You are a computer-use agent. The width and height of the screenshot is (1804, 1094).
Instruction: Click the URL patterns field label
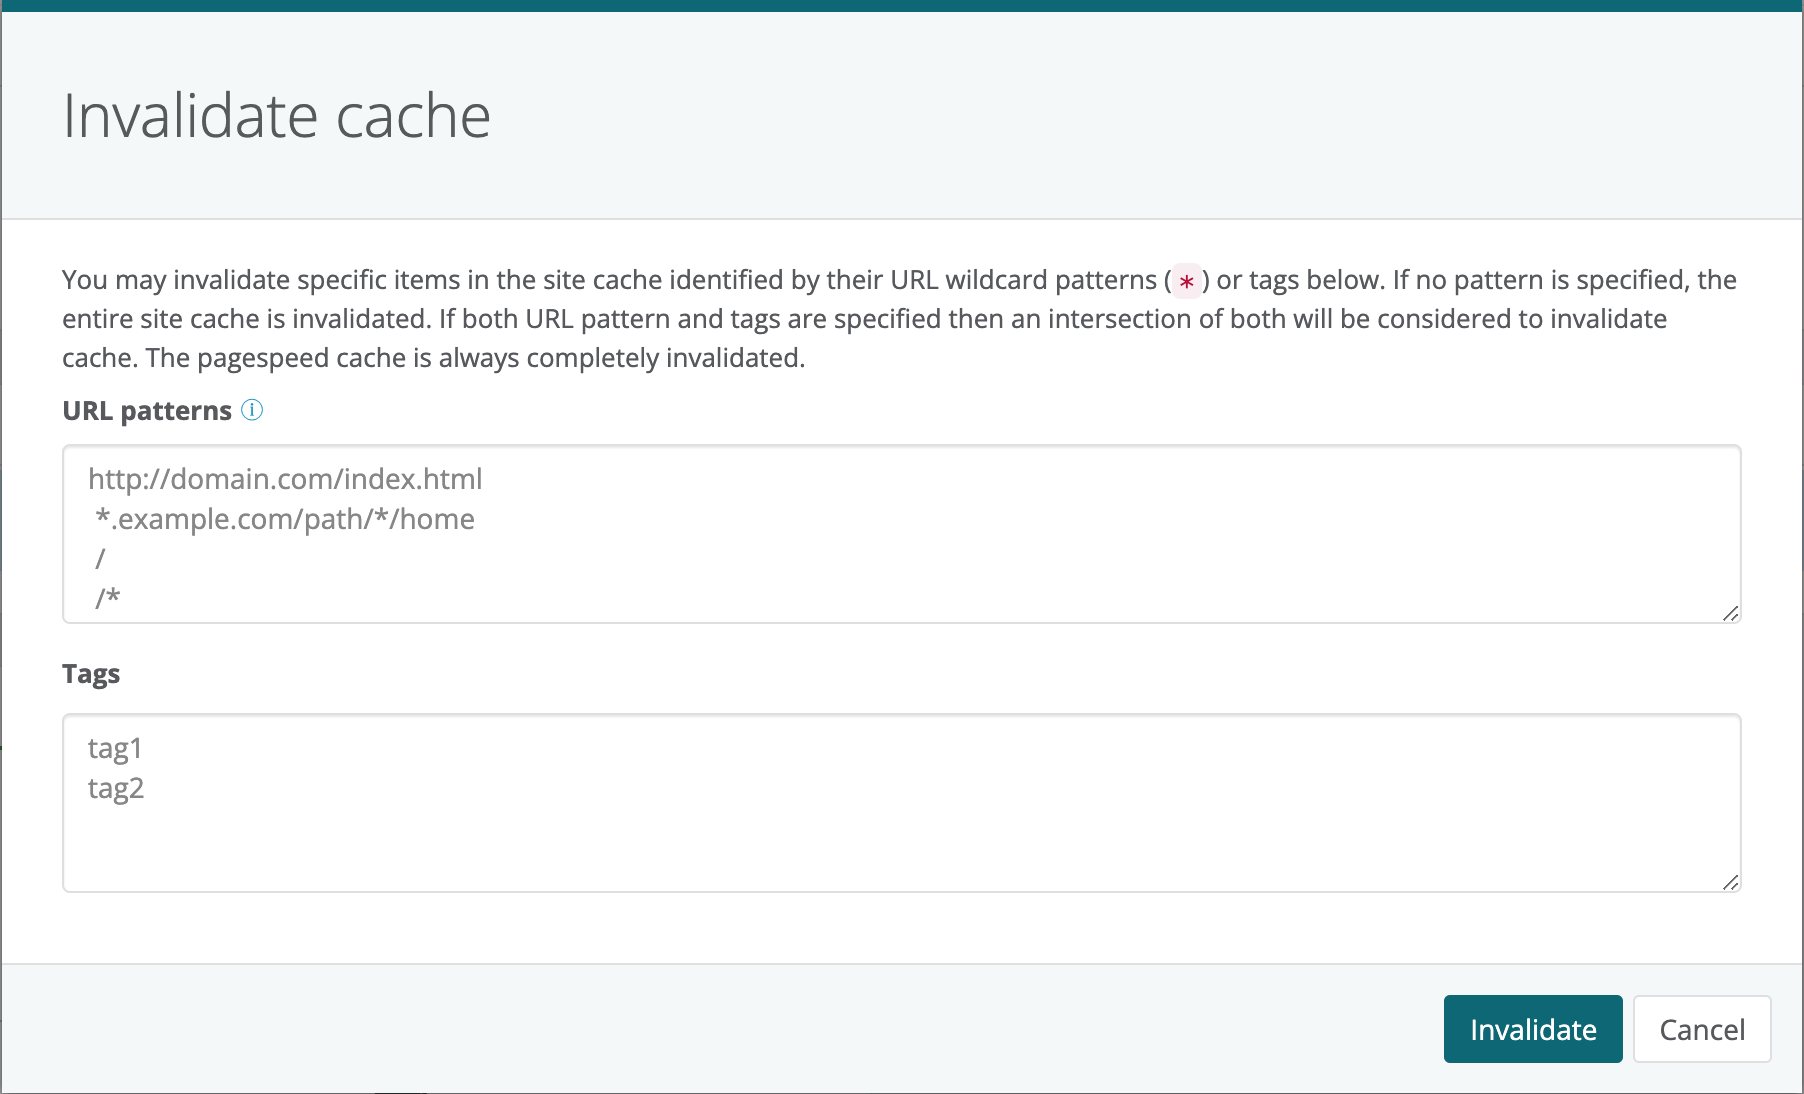click(x=147, y=411)
